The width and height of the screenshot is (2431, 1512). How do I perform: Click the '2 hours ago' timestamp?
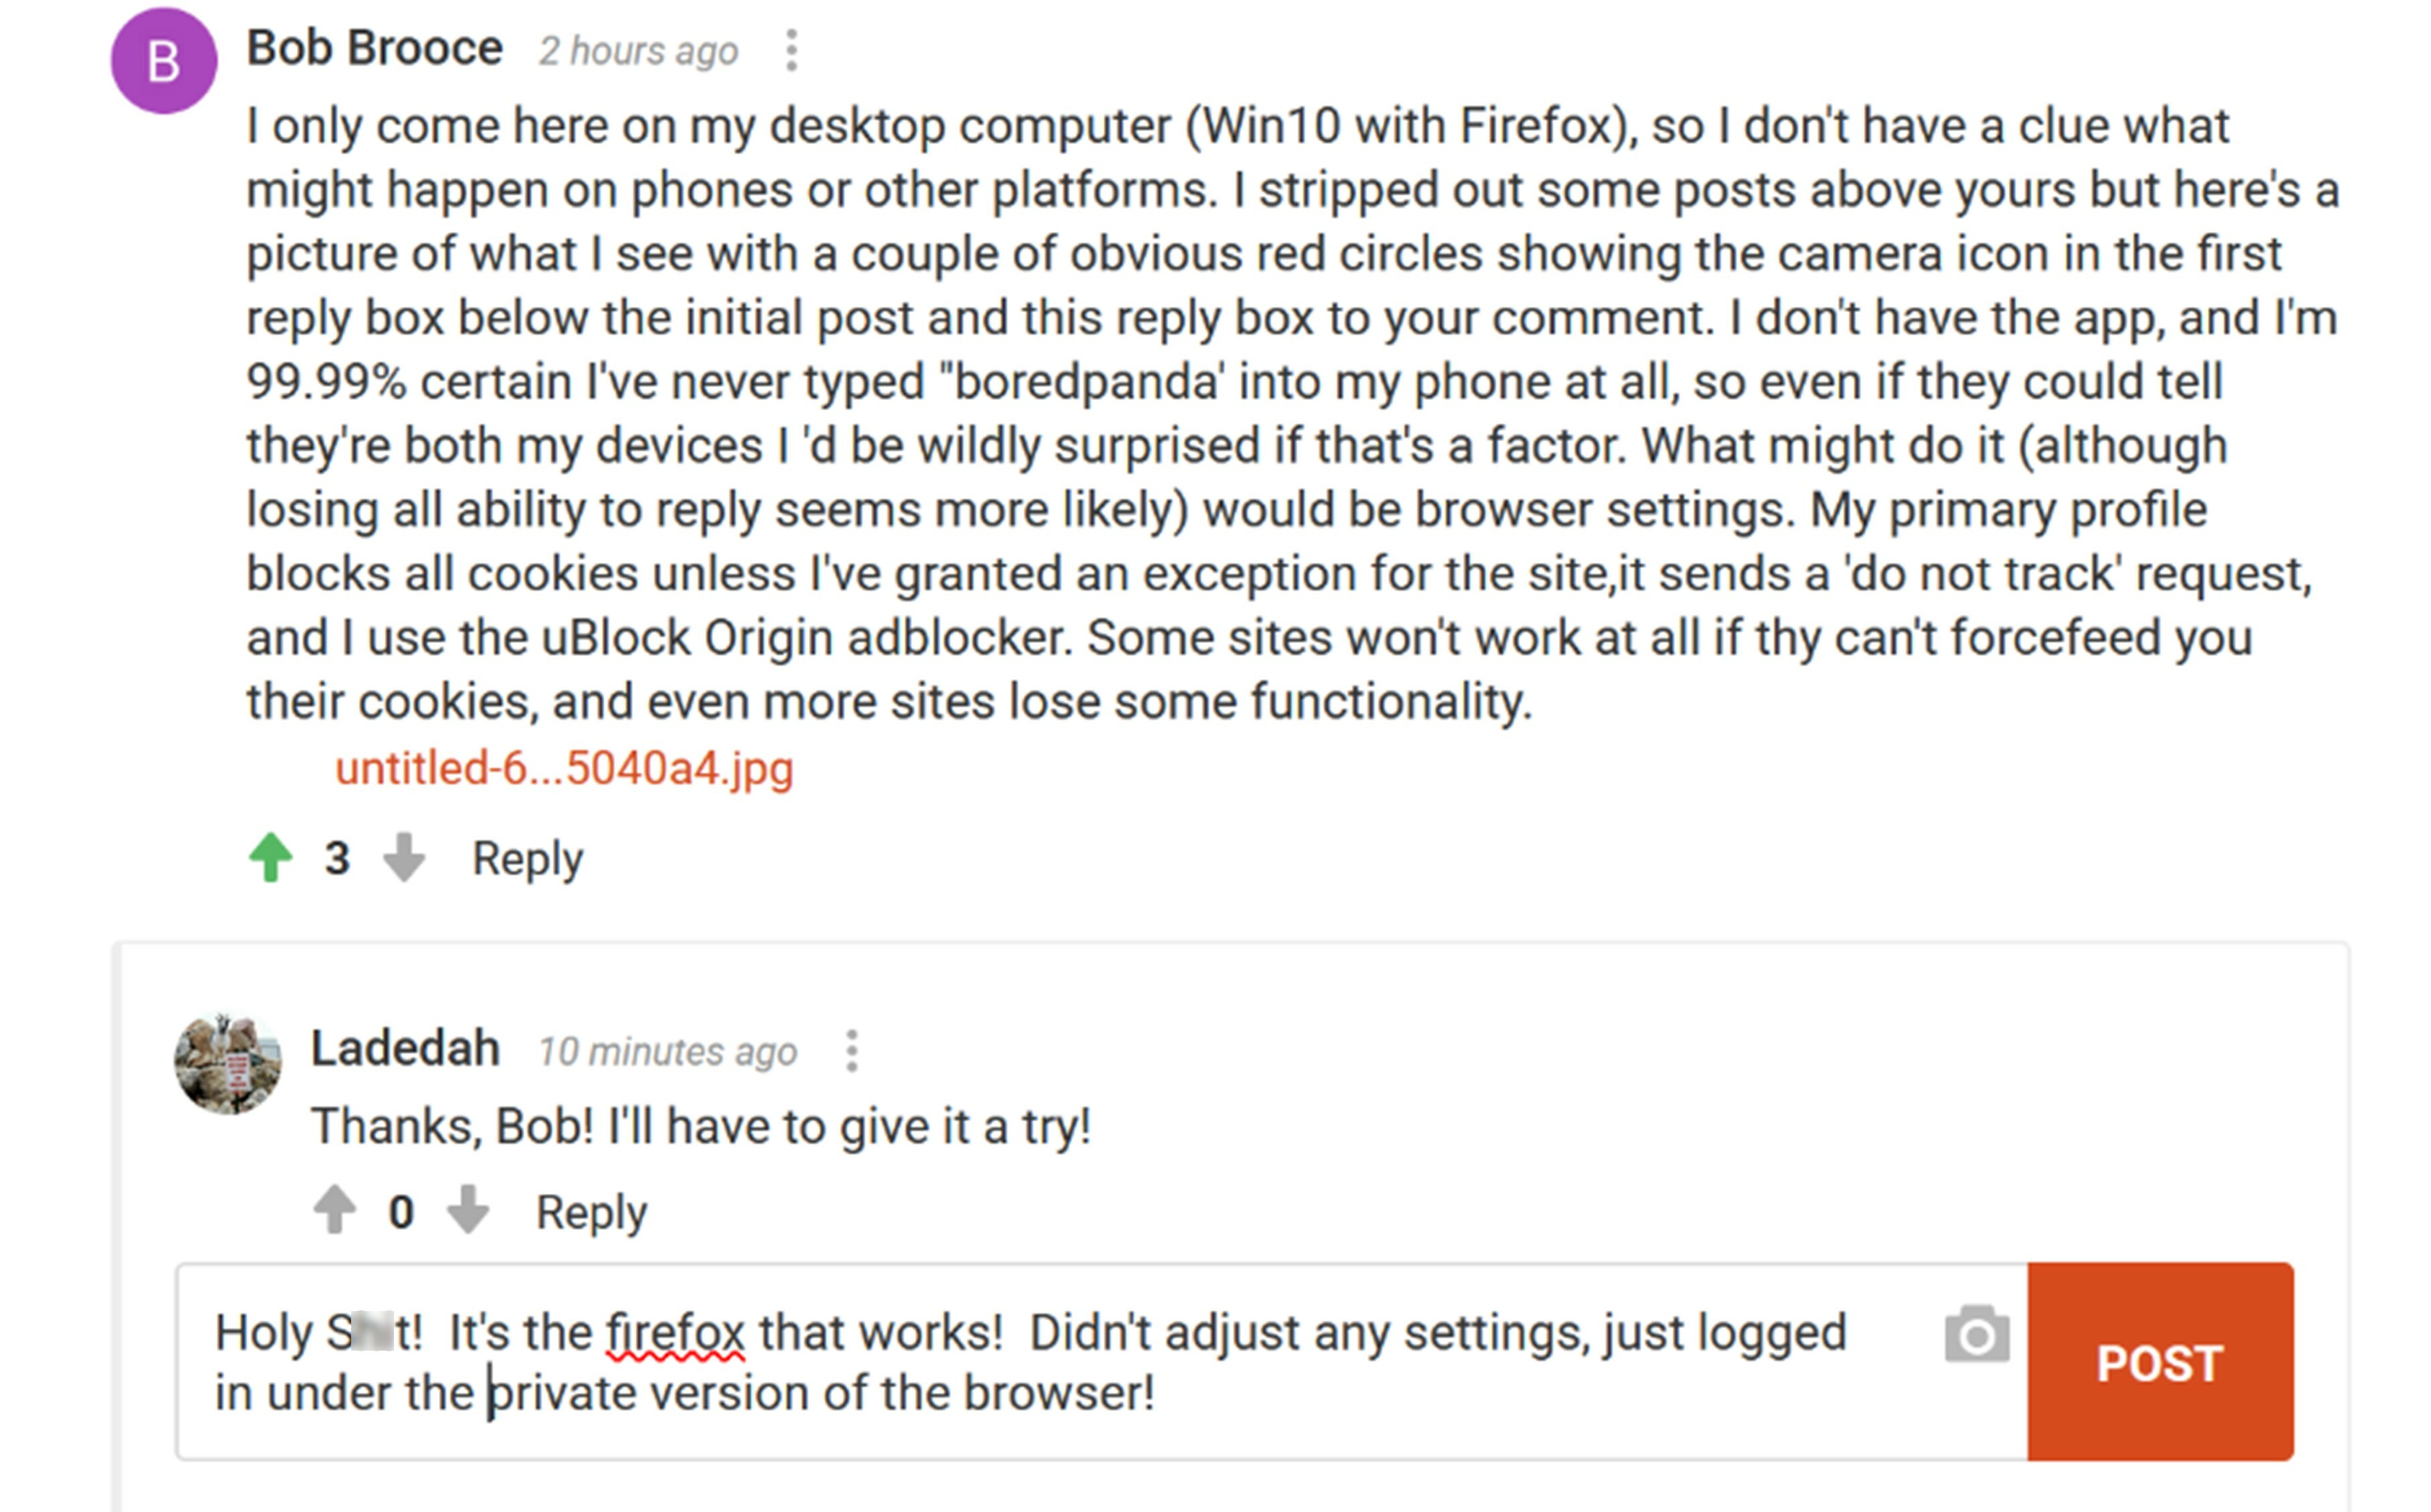point(638,51)
